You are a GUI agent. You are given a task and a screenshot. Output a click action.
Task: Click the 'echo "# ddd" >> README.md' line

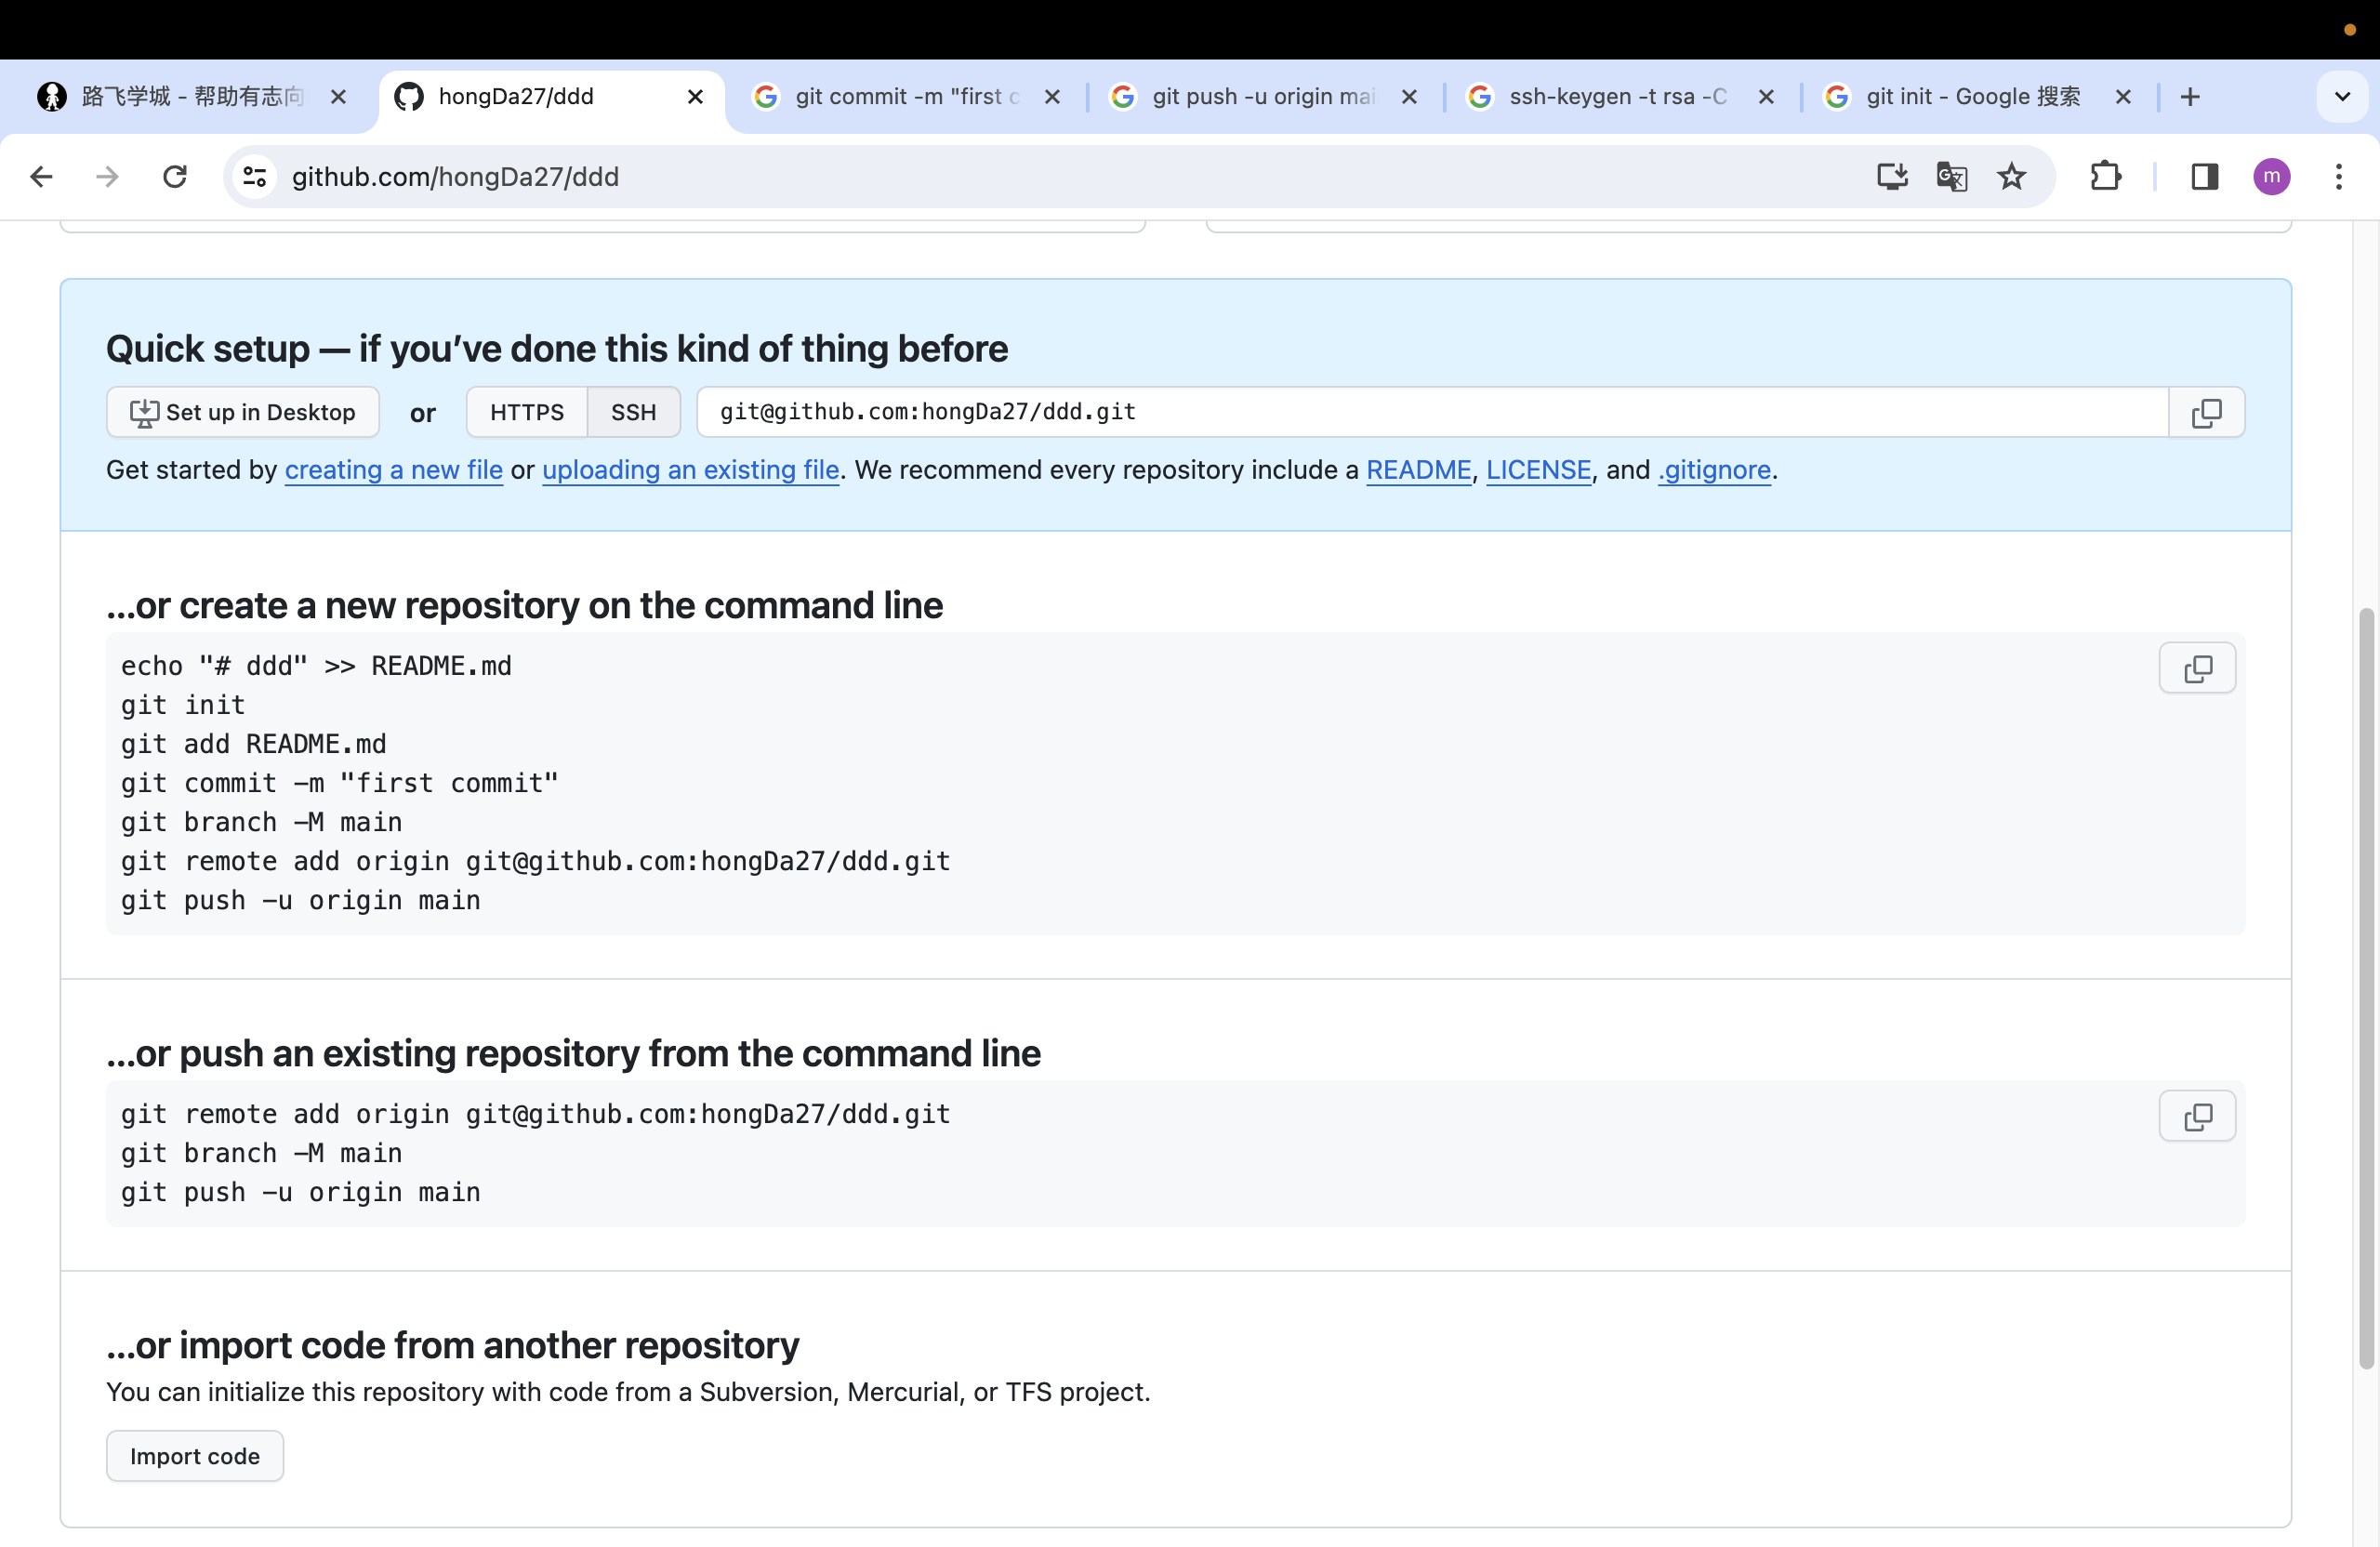point(316,666)
